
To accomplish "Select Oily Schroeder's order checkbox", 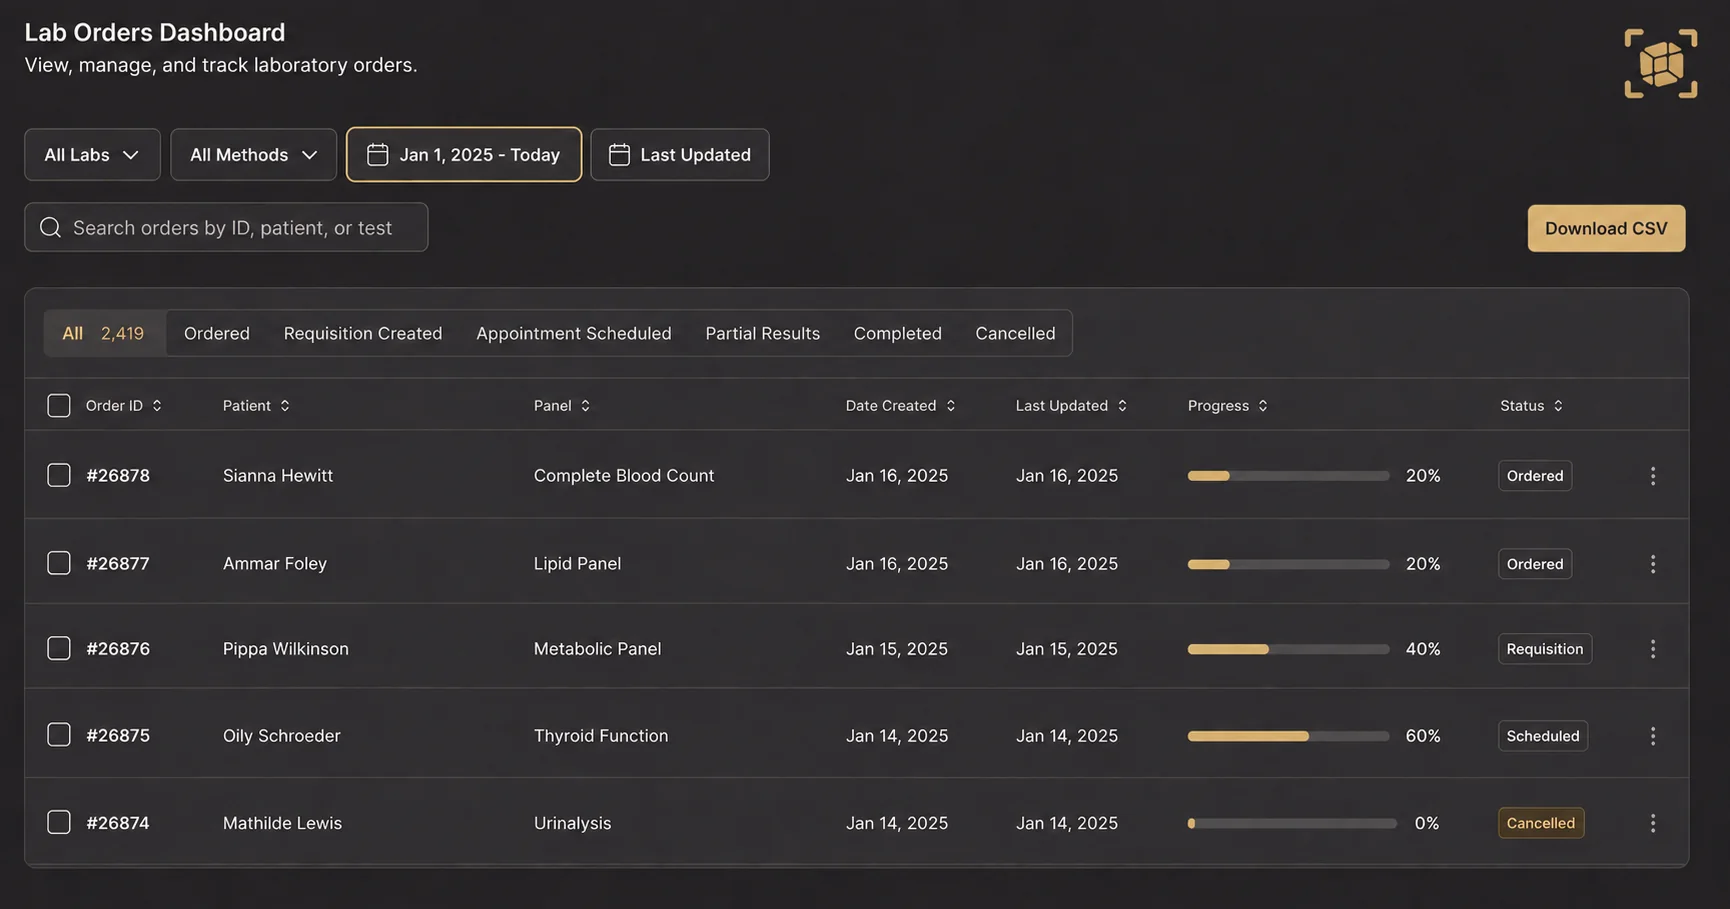I will 59,735.
